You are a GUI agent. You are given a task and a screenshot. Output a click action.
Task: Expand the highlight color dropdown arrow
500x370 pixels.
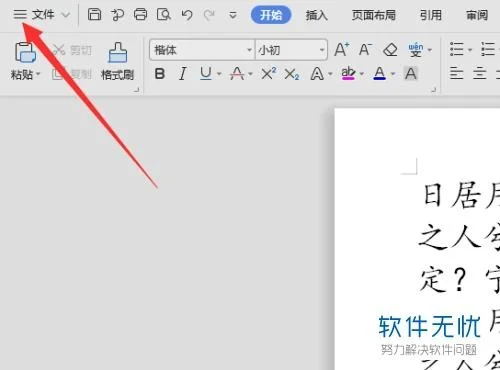tap(362, 74)
